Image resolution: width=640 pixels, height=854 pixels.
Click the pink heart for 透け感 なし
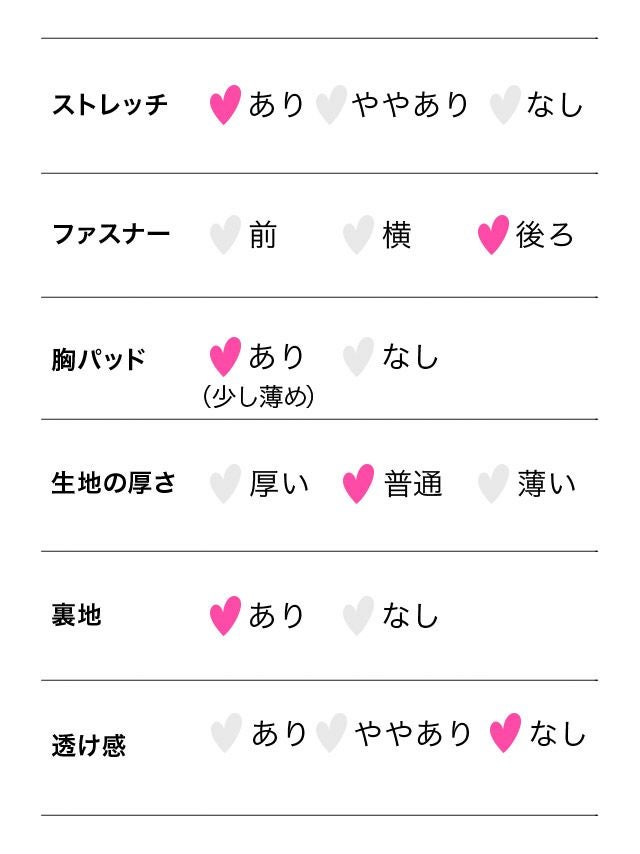(x=505, y=733)
